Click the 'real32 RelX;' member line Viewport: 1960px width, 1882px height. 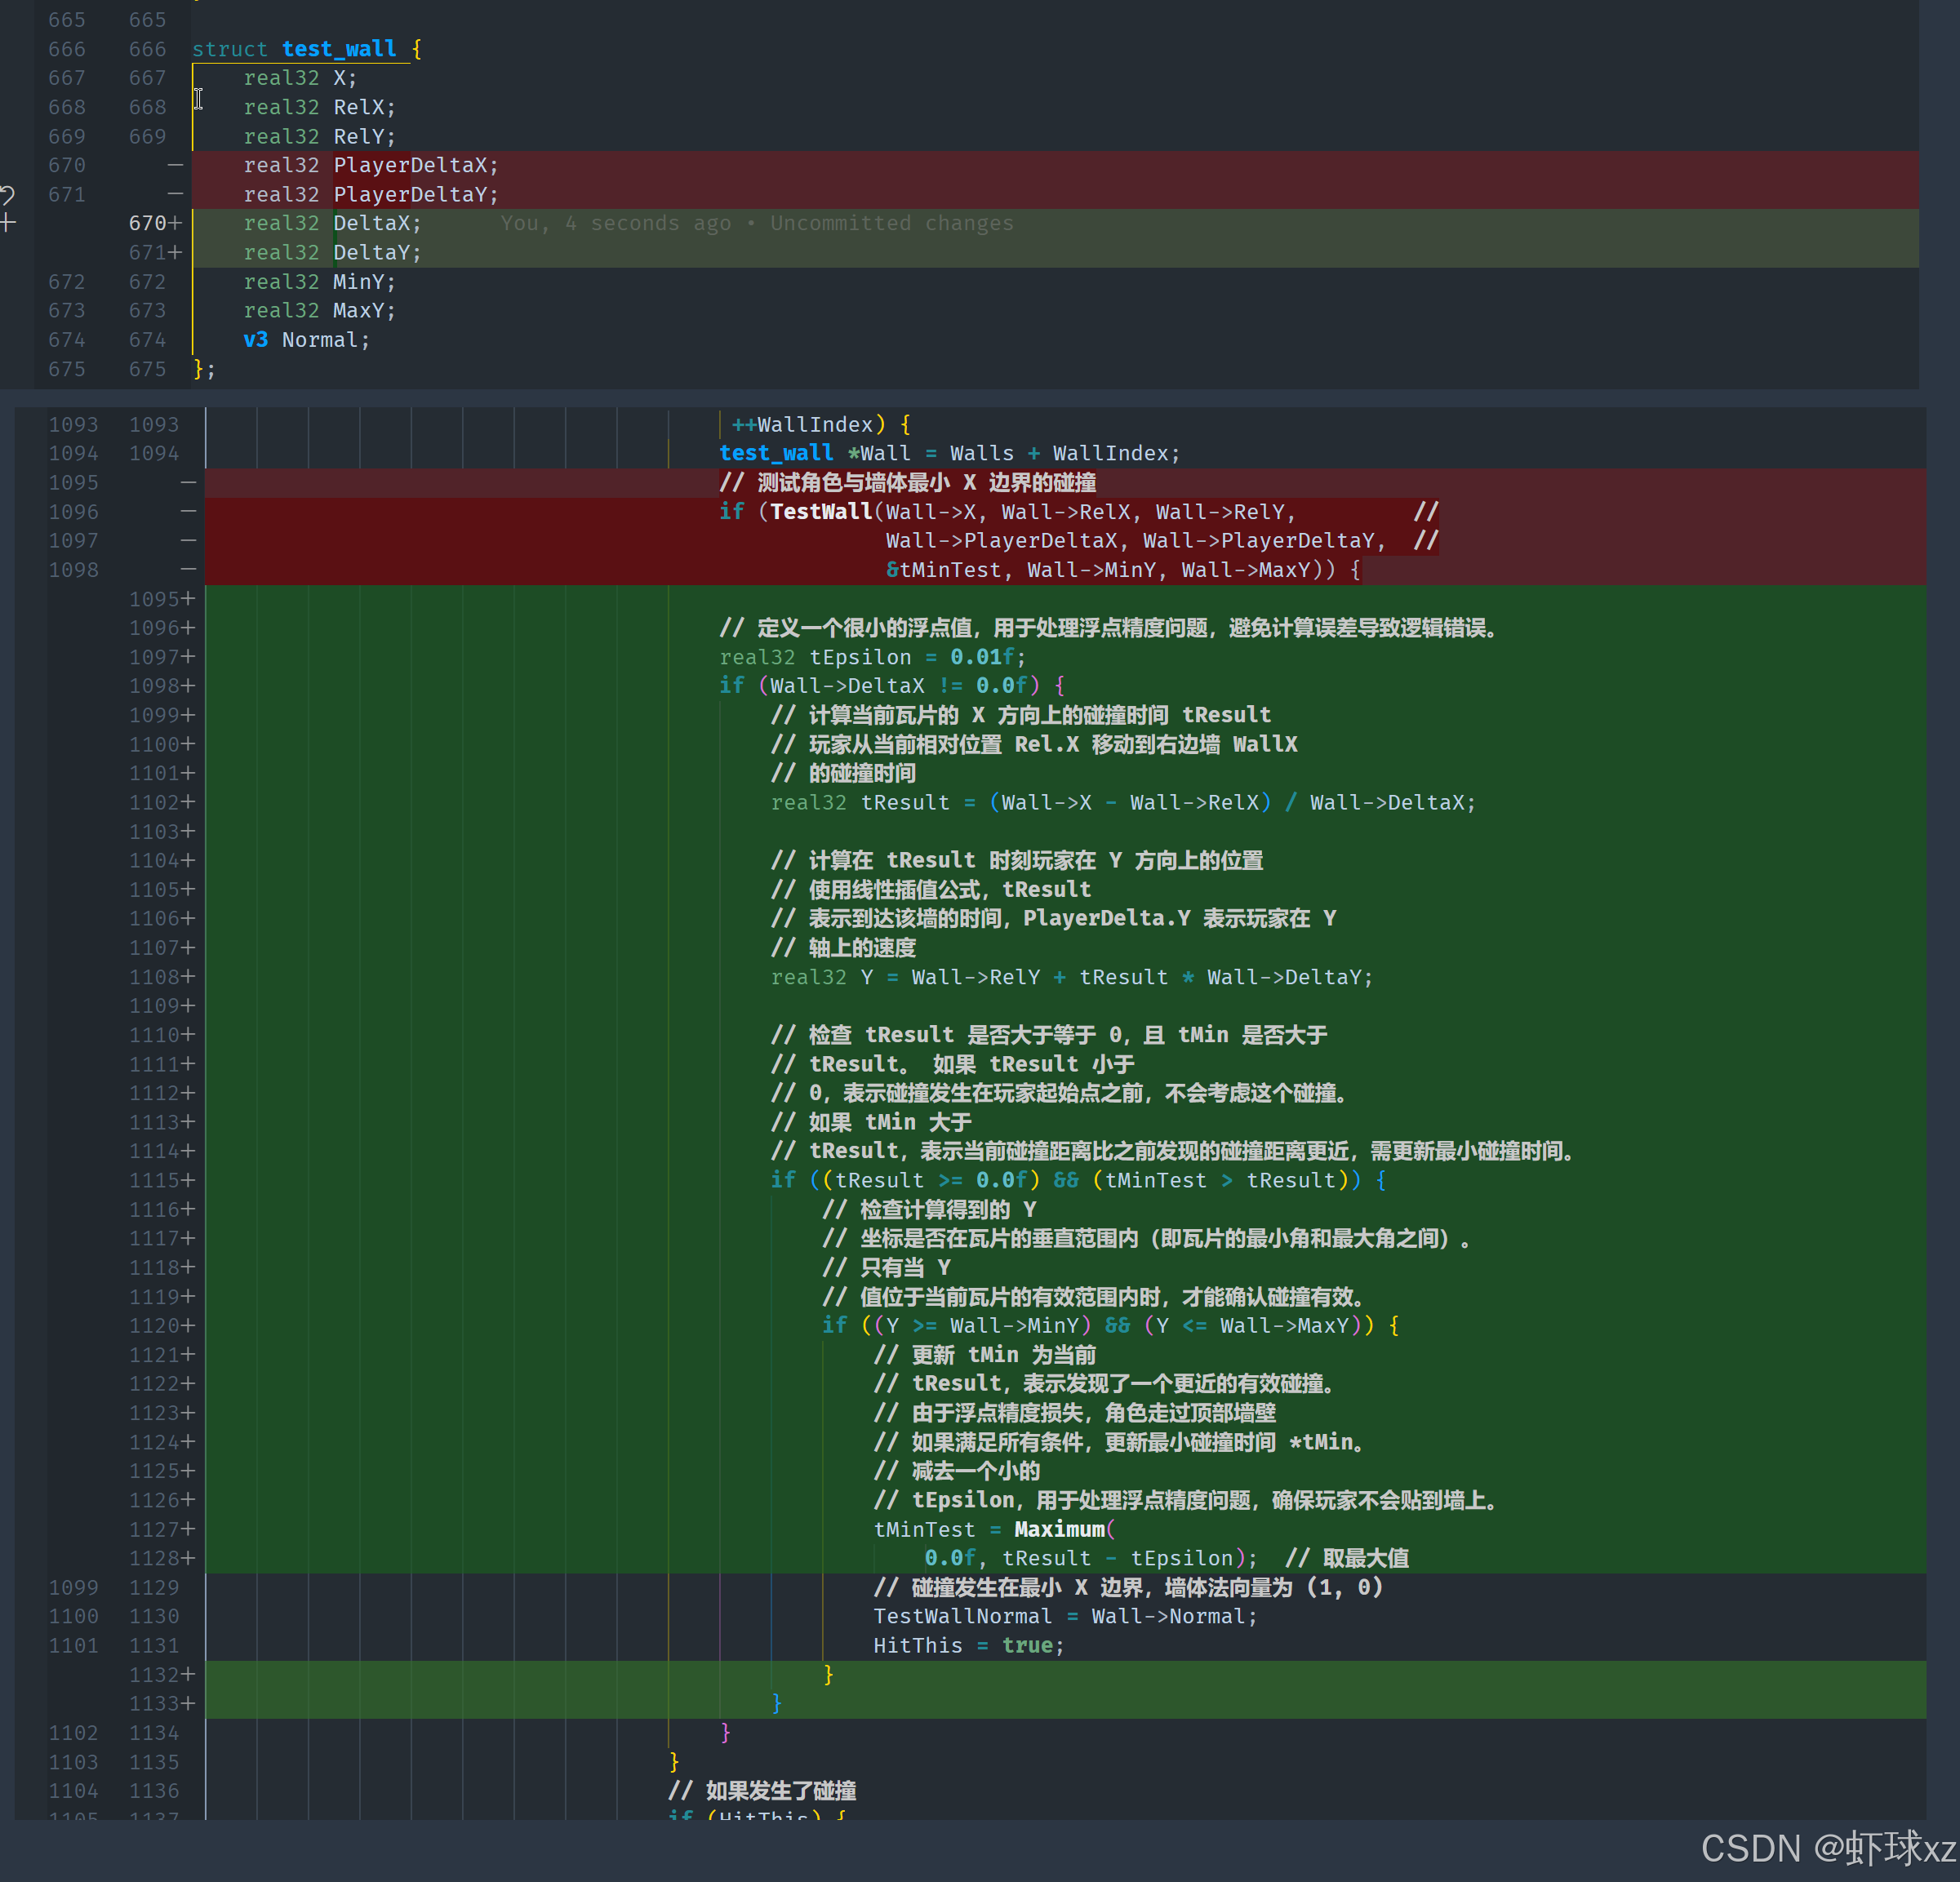pos(320,107)
